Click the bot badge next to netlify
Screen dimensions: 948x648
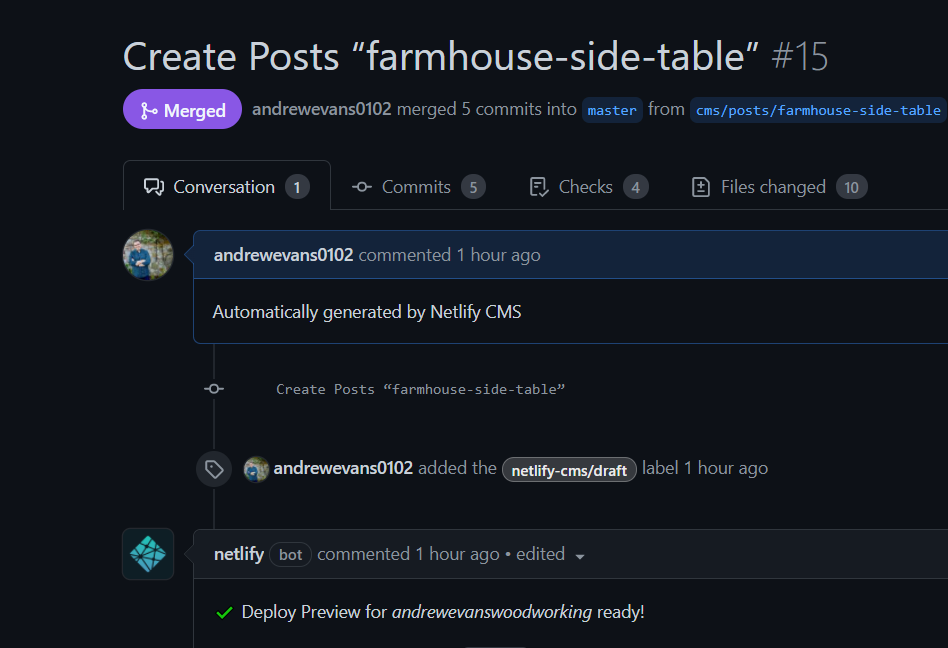point(289,555)
